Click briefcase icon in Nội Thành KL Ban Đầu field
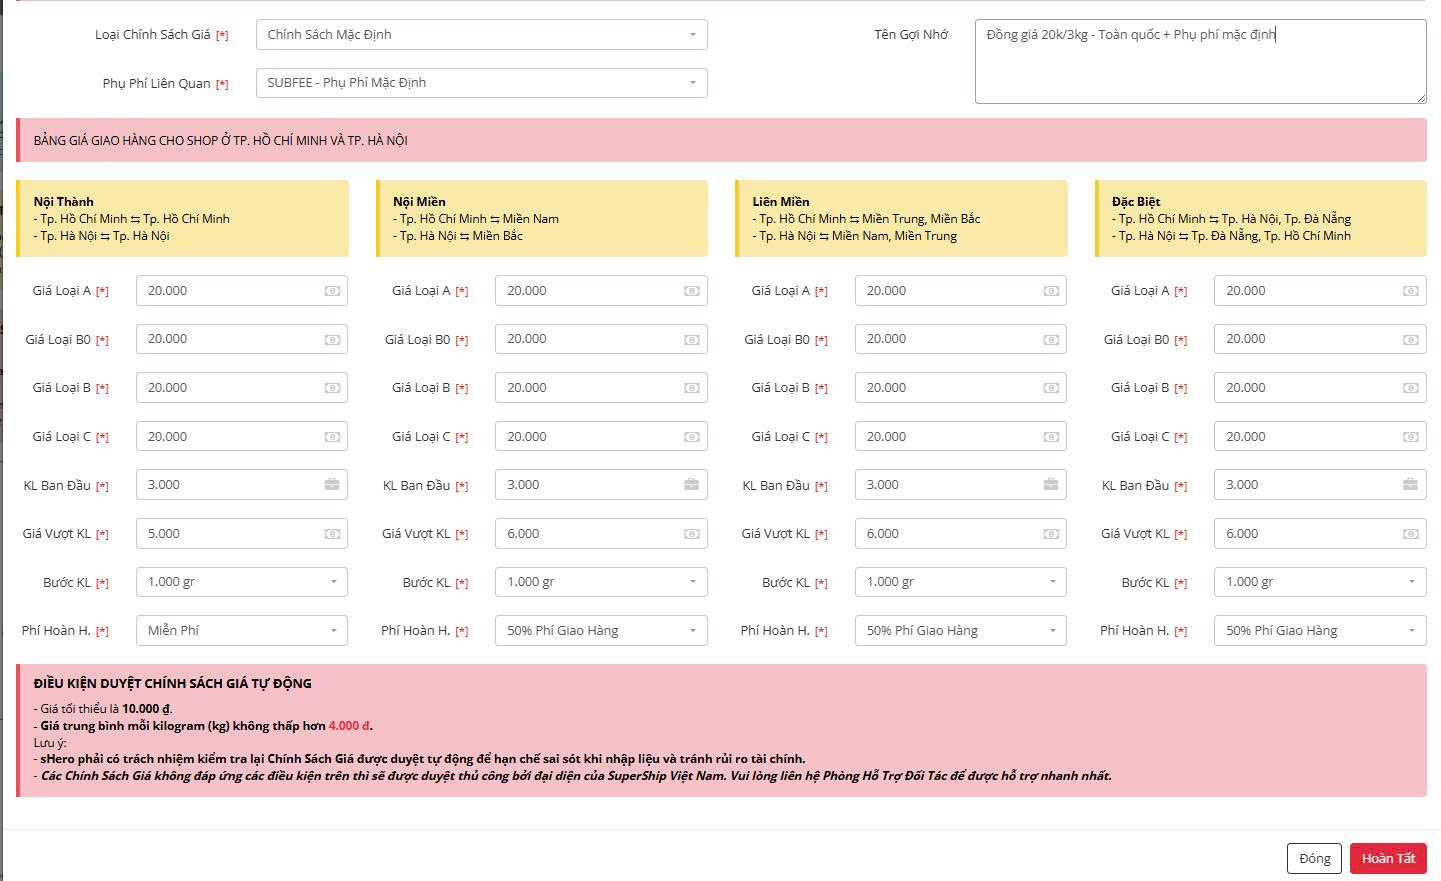 click(x=332, y=485)
